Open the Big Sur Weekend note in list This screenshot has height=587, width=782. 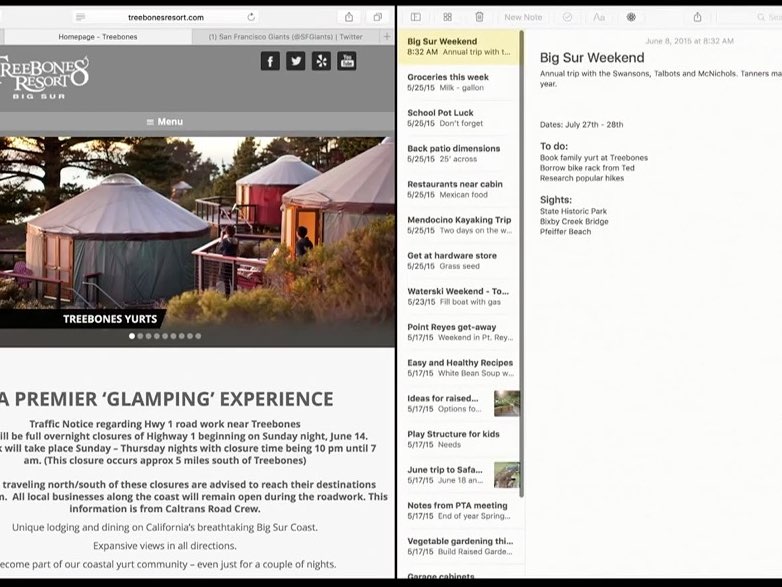point(459,46)
